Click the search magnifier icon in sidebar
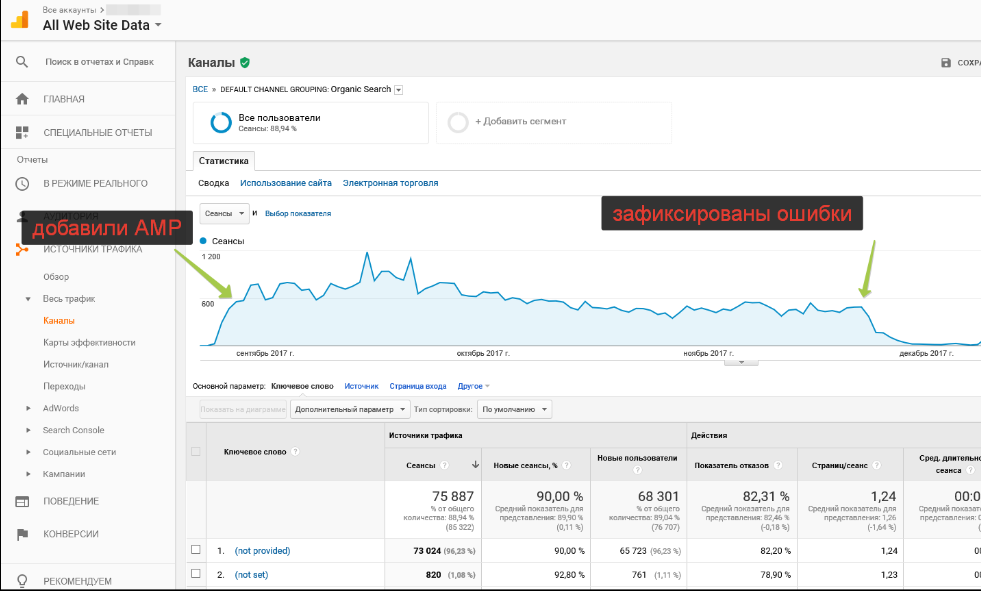This screenshot has width=981, height=591. (x=22, y=62)
